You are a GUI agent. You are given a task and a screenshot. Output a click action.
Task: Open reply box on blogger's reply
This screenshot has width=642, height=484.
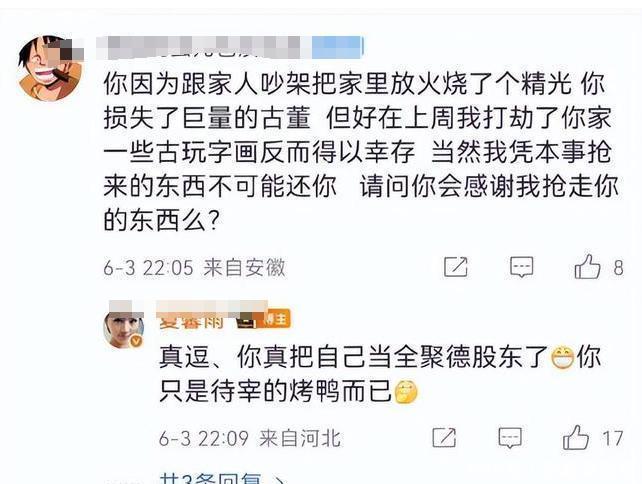[510, 438]
